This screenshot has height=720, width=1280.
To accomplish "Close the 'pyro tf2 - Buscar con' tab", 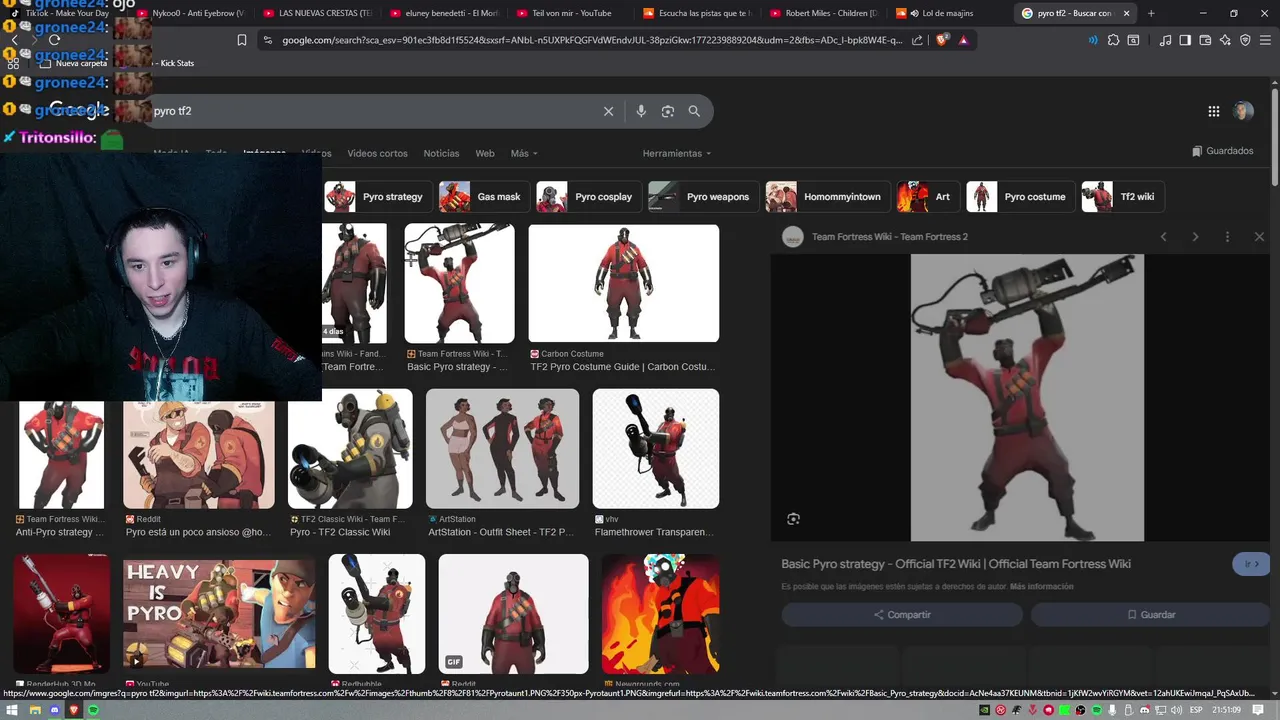I will click(x=1128, y=13).
